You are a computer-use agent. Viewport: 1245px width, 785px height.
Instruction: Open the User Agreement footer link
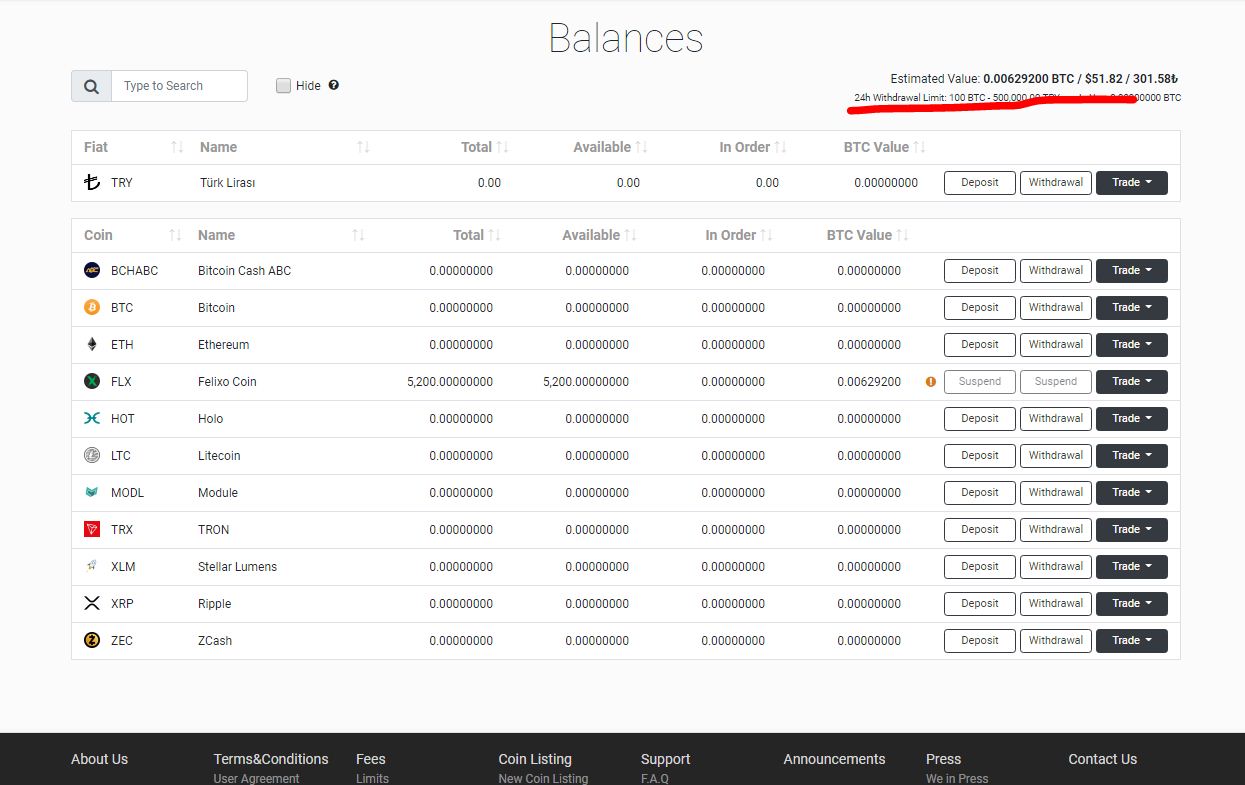[x=256, y=778]
